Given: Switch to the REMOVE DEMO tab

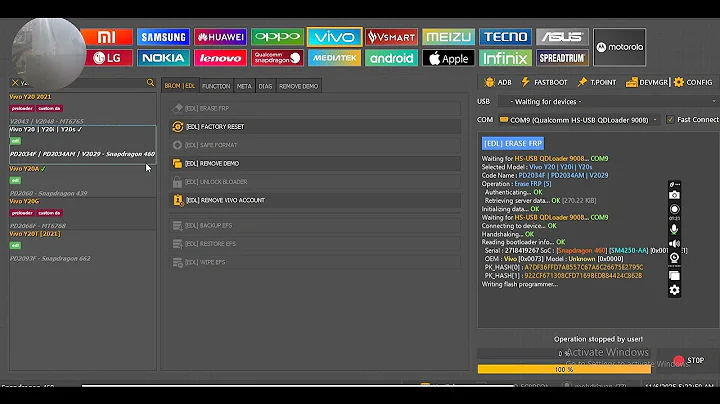Looking at the screenshot, I should [x=298, y=86].
